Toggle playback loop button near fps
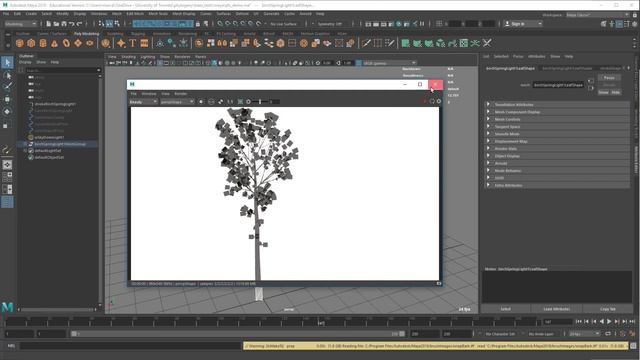Image resolution: width=640 pixels, height=360 pixels. point(608,334)
